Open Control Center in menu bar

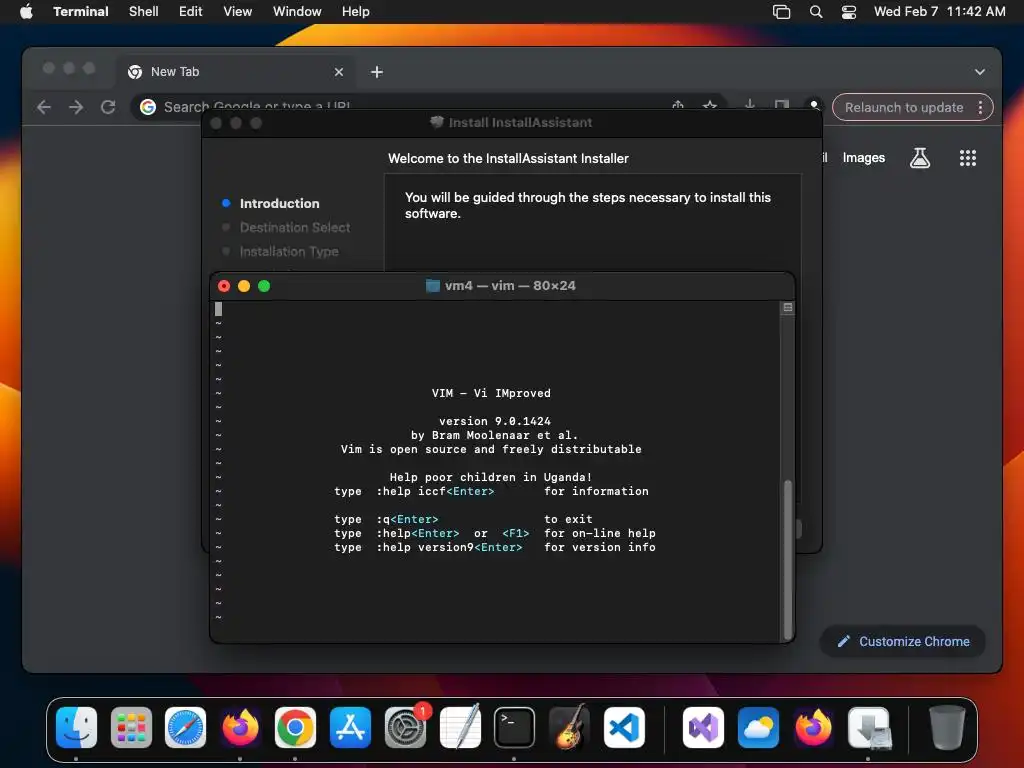(848, 11)
